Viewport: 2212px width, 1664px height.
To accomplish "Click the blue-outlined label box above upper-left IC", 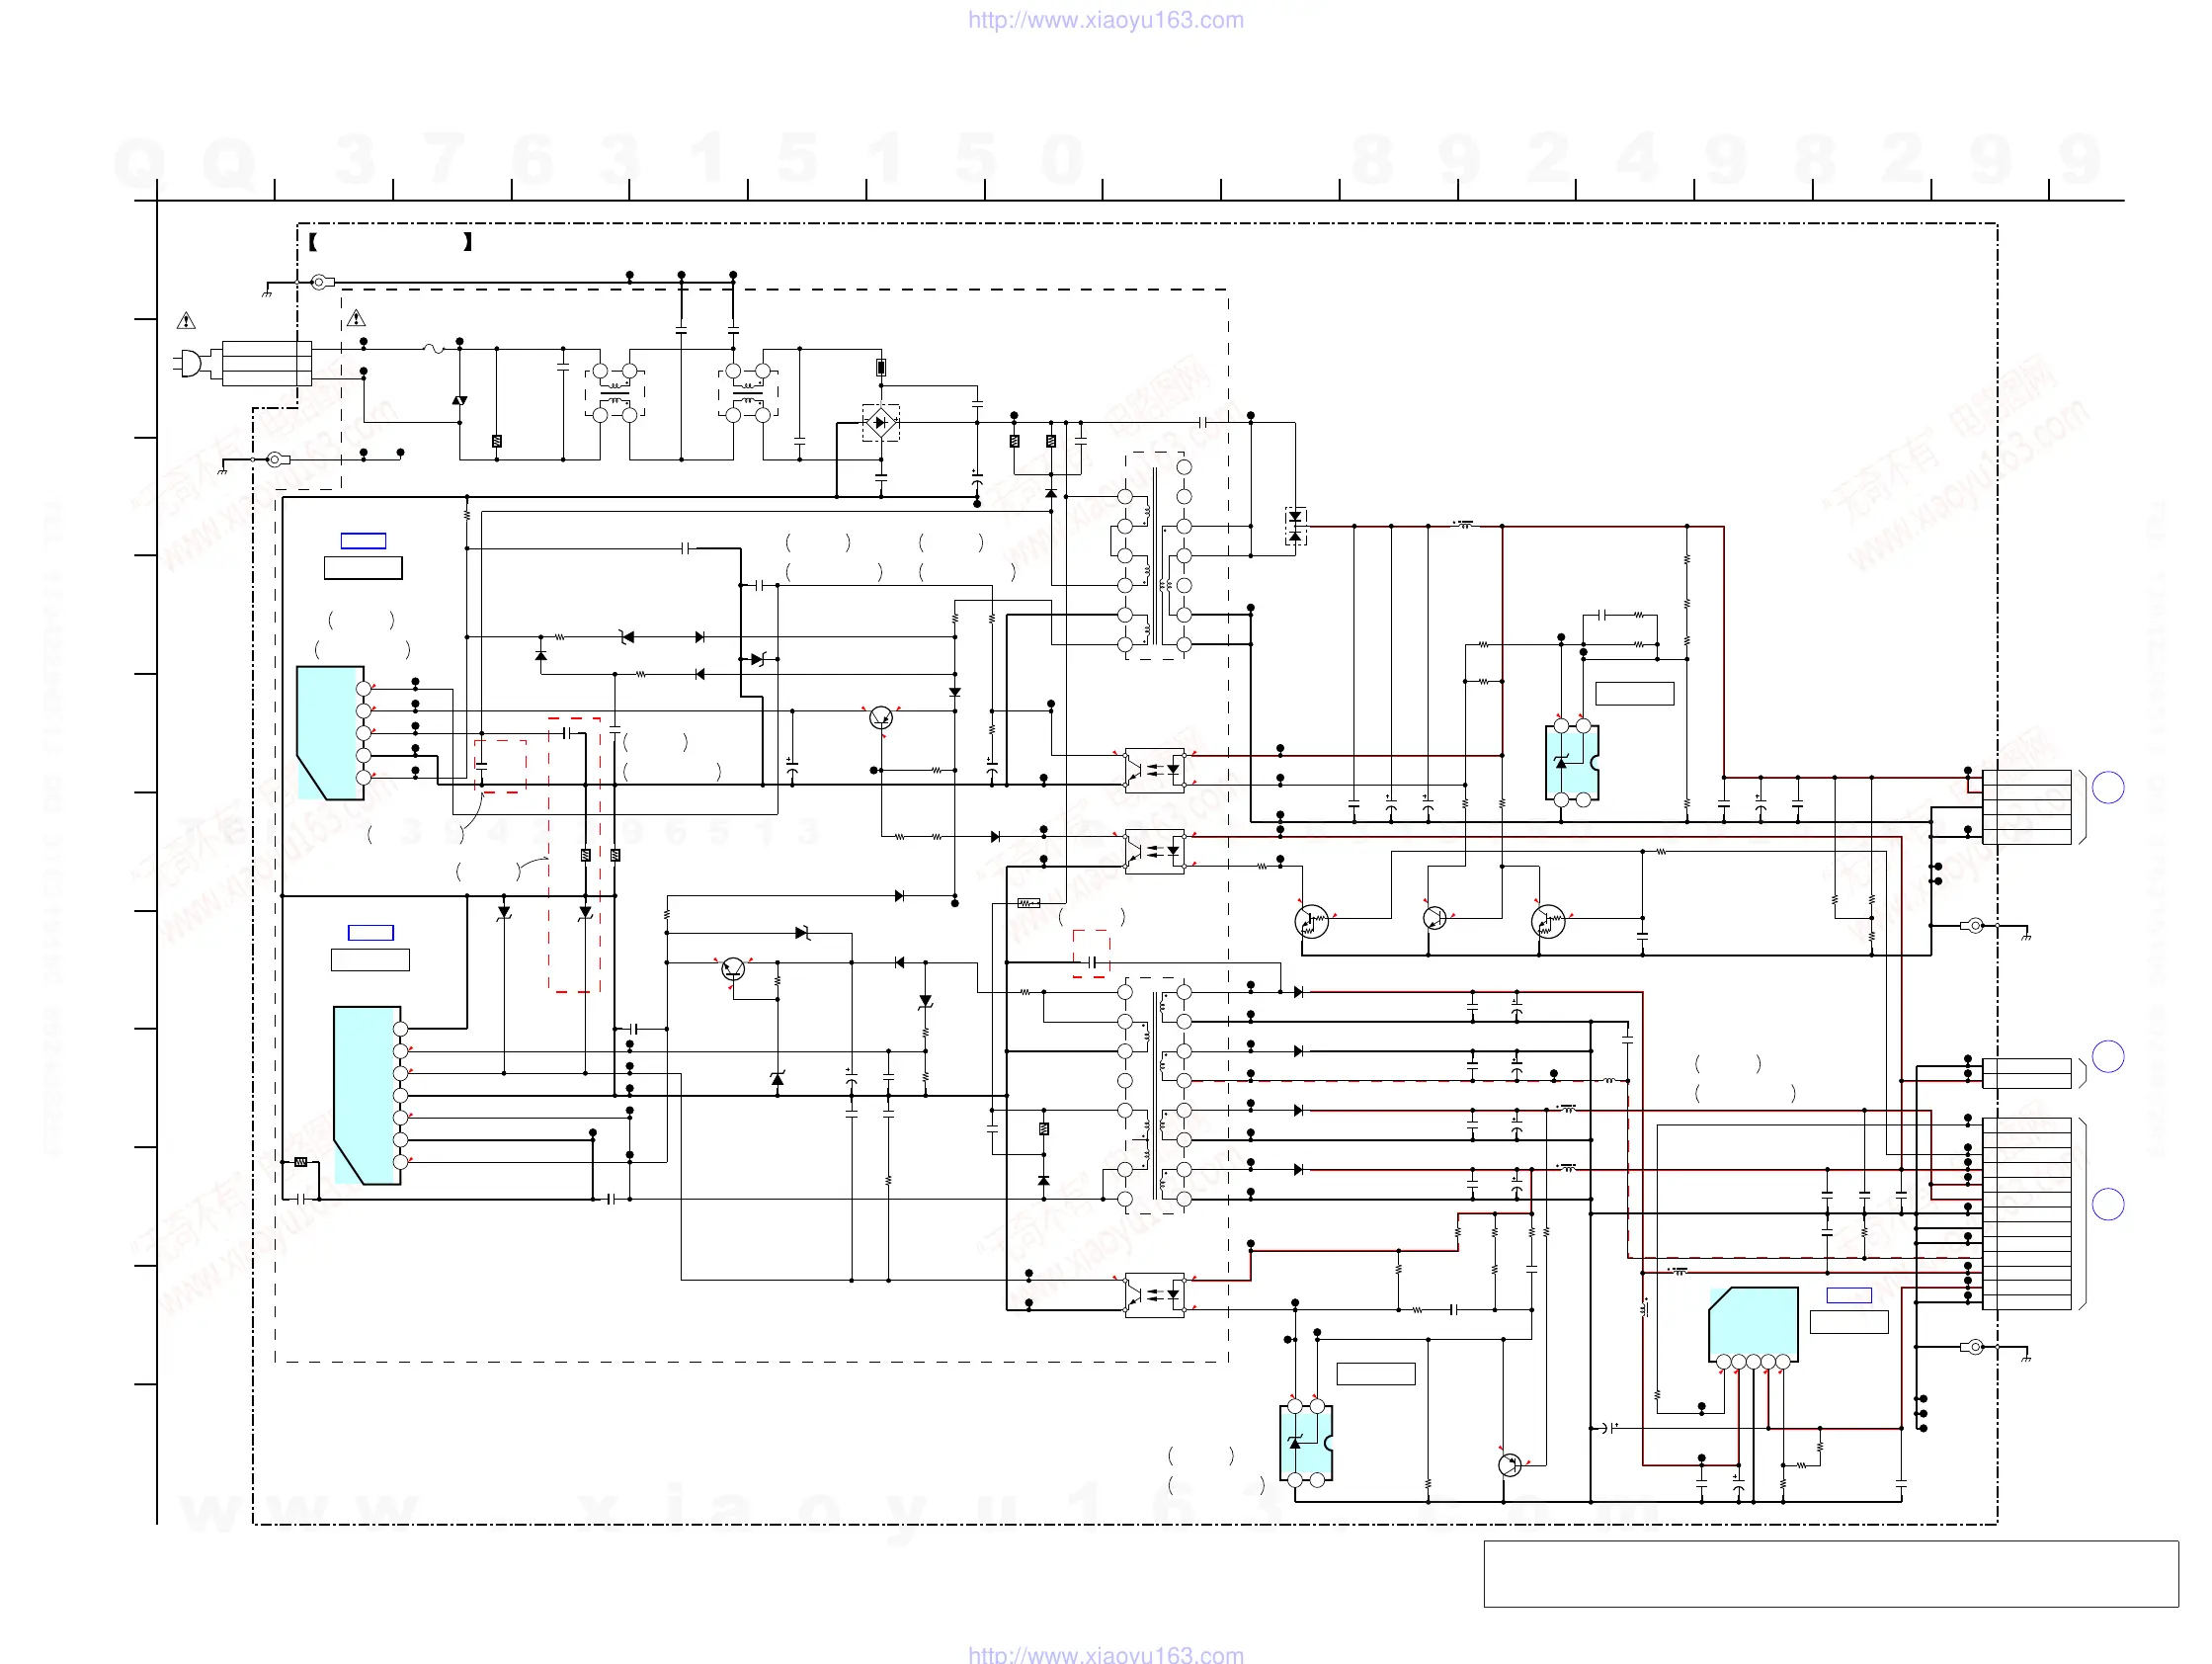I will click(x=363, y=541).
